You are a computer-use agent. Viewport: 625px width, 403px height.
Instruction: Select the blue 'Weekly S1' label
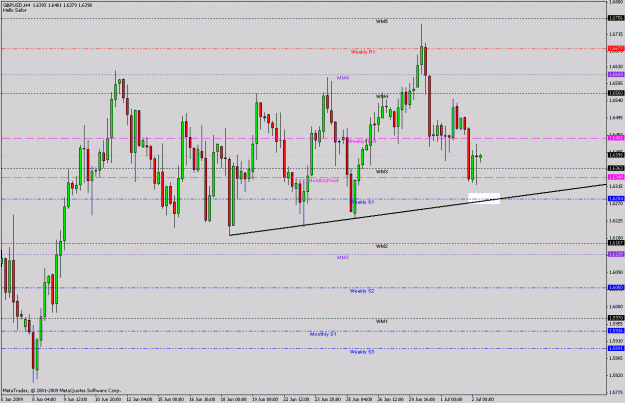point(362,202)
